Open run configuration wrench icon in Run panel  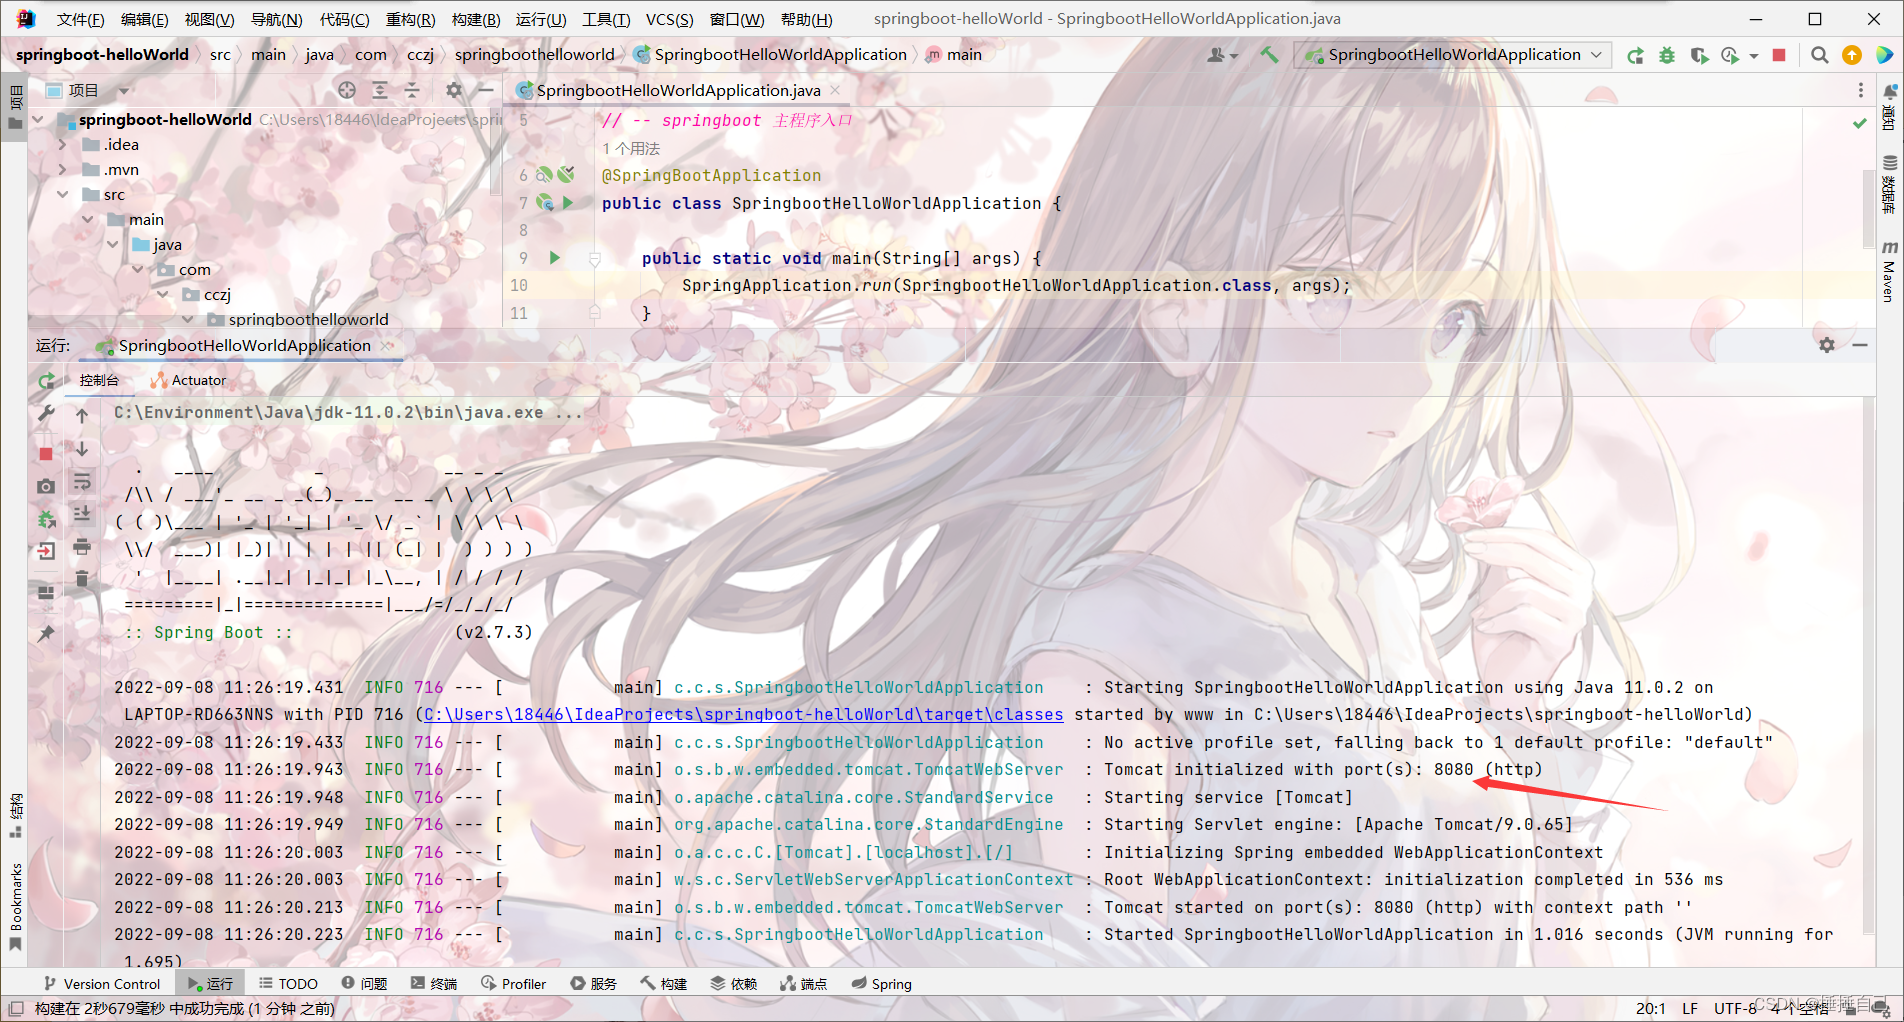point(46,413)
